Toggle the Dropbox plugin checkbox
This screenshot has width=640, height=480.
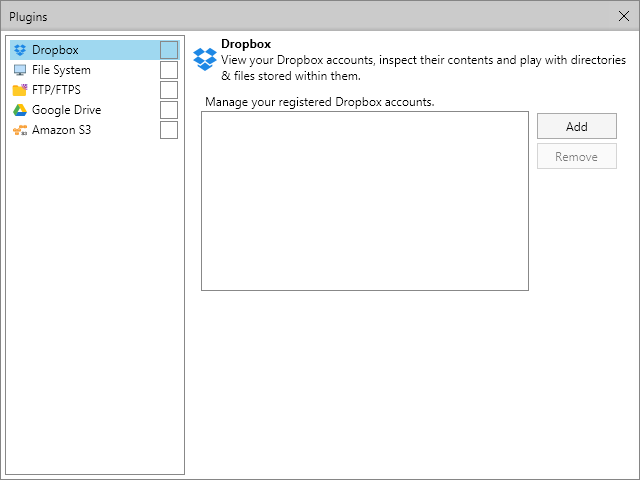tap(169, 50)
